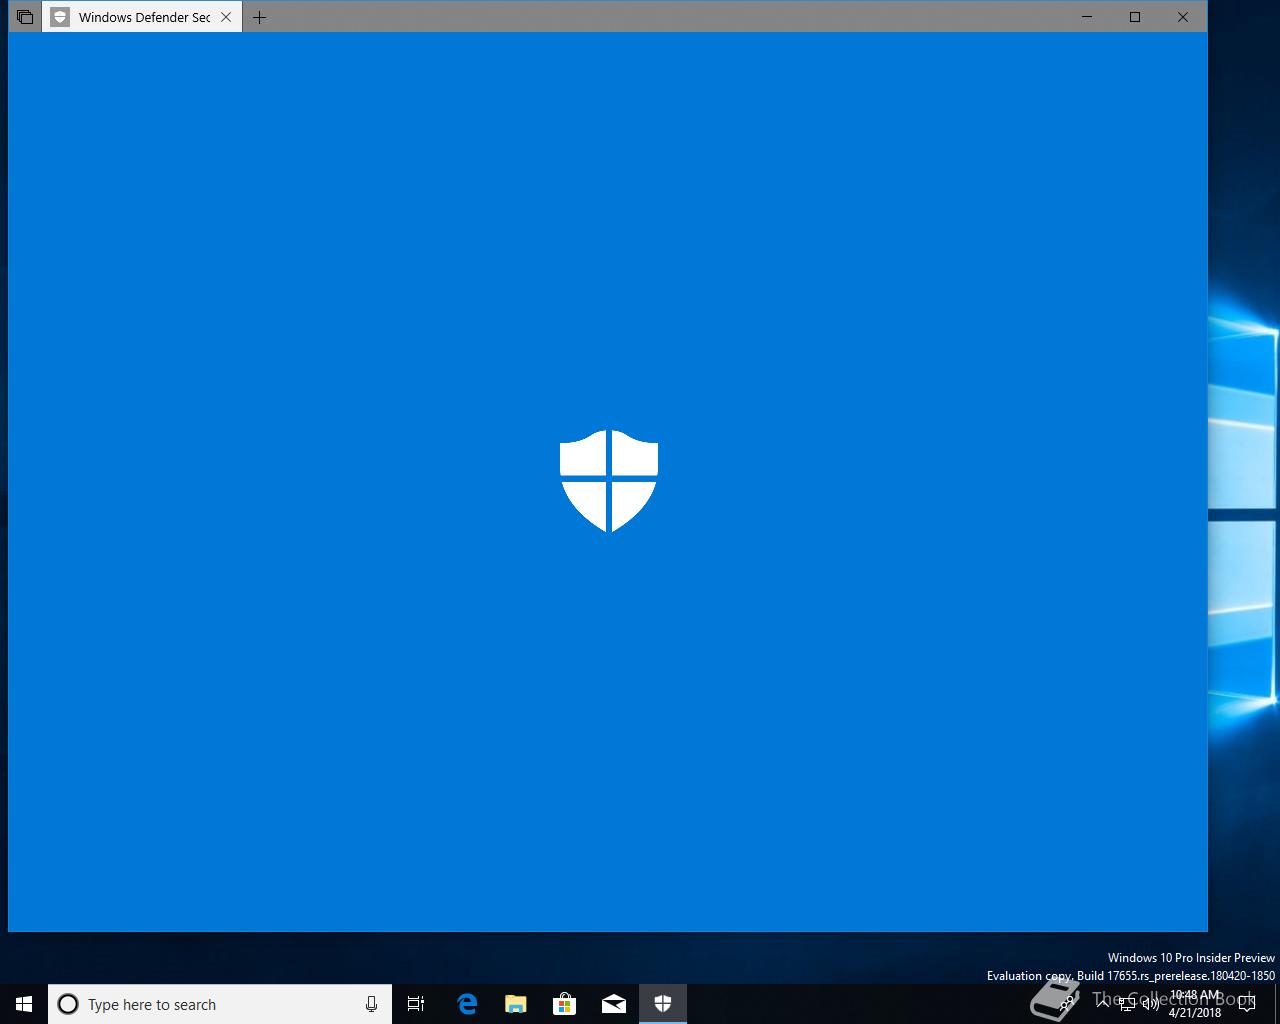Open the tab sets overview icon
This screenshot has height=1024, width=1280.
[25, 17]
